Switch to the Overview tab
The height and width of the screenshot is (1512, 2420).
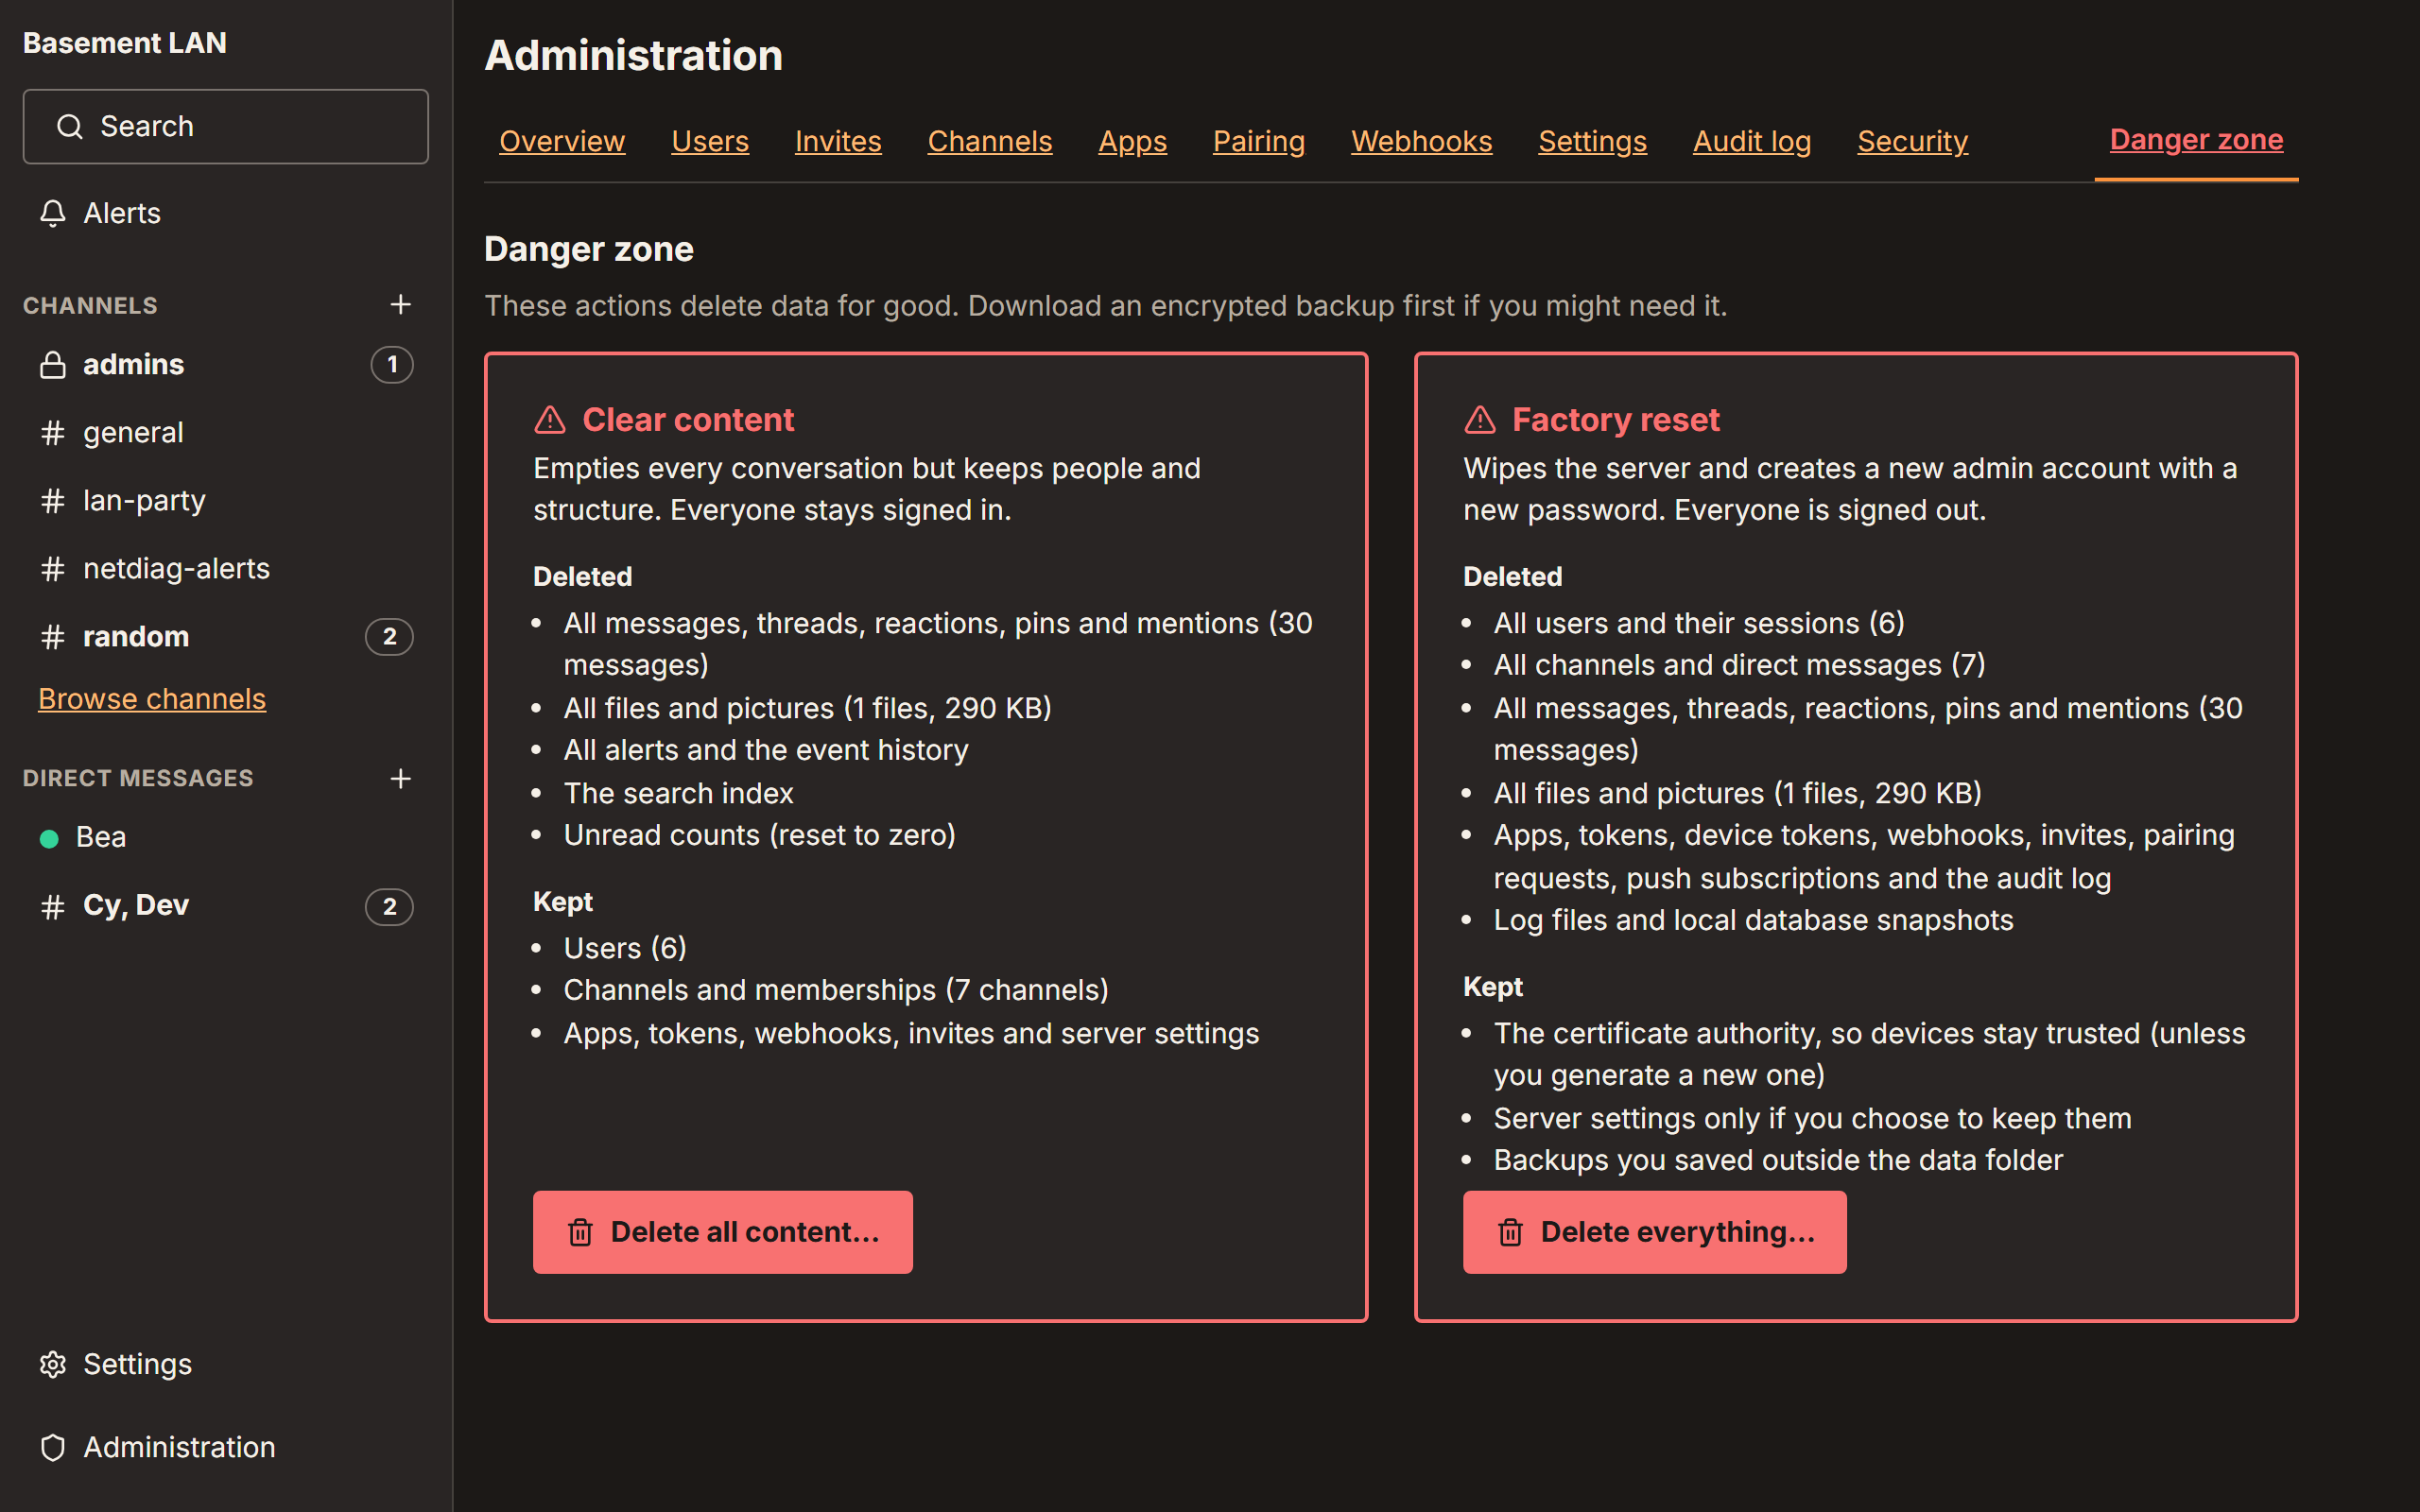[x=562, y=141]
